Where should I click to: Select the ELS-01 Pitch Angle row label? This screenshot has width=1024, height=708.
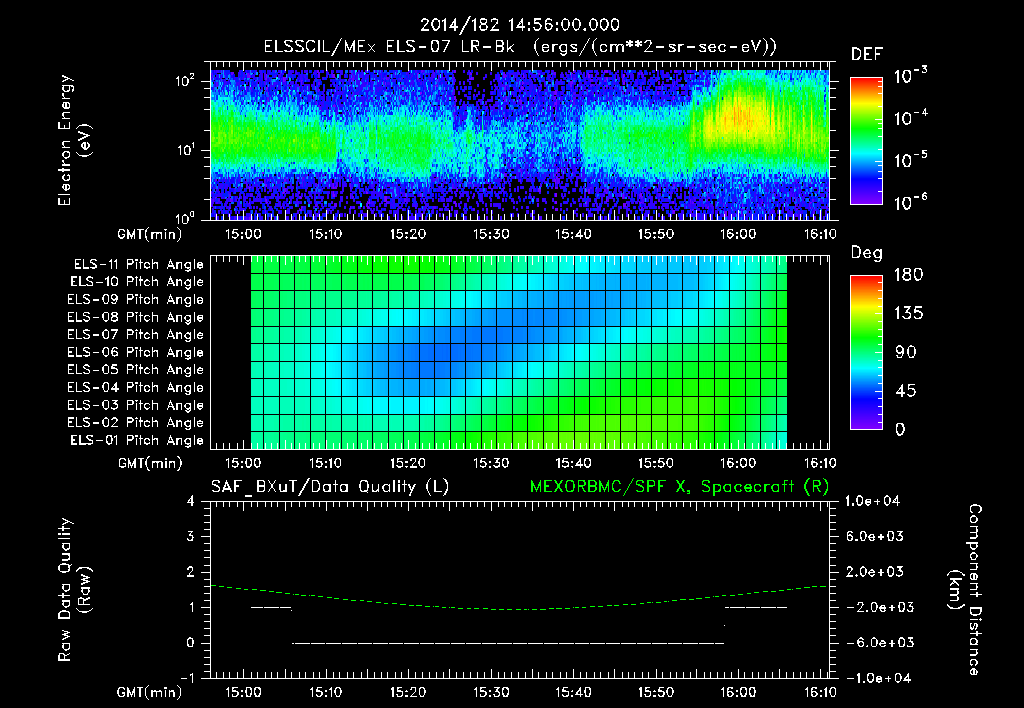click(136, 440)
